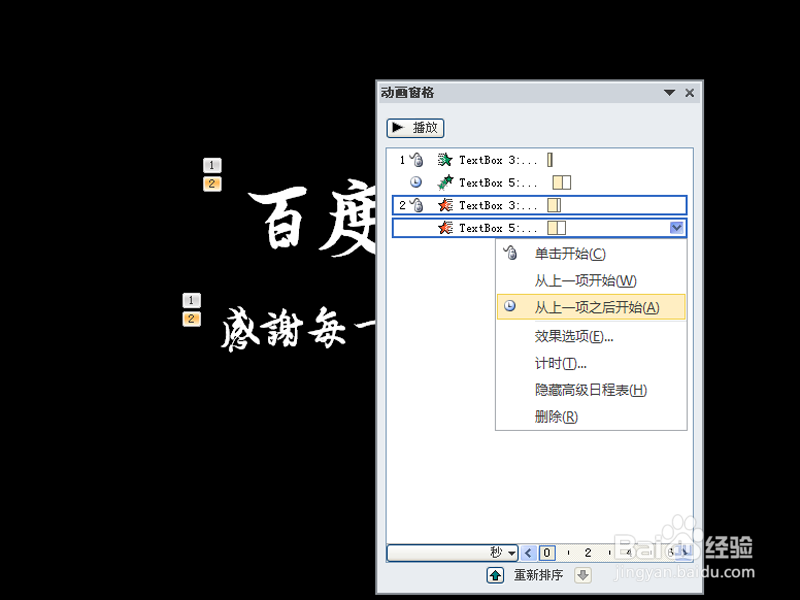
Task: Close the 动画窗格 animation pane
Action: pyautogui.click(x=690, y=93)
